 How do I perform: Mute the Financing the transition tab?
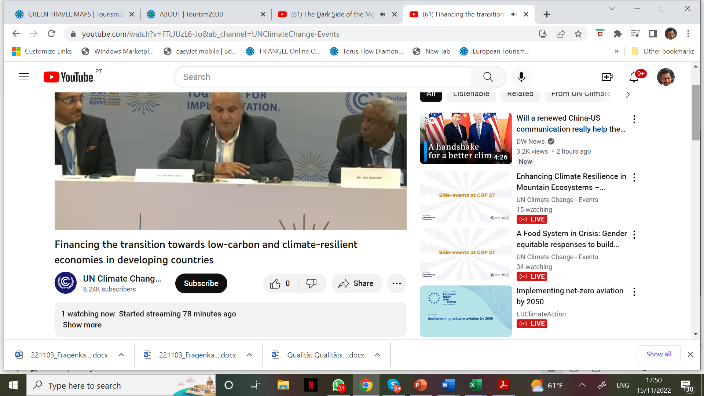pos(514,14)
